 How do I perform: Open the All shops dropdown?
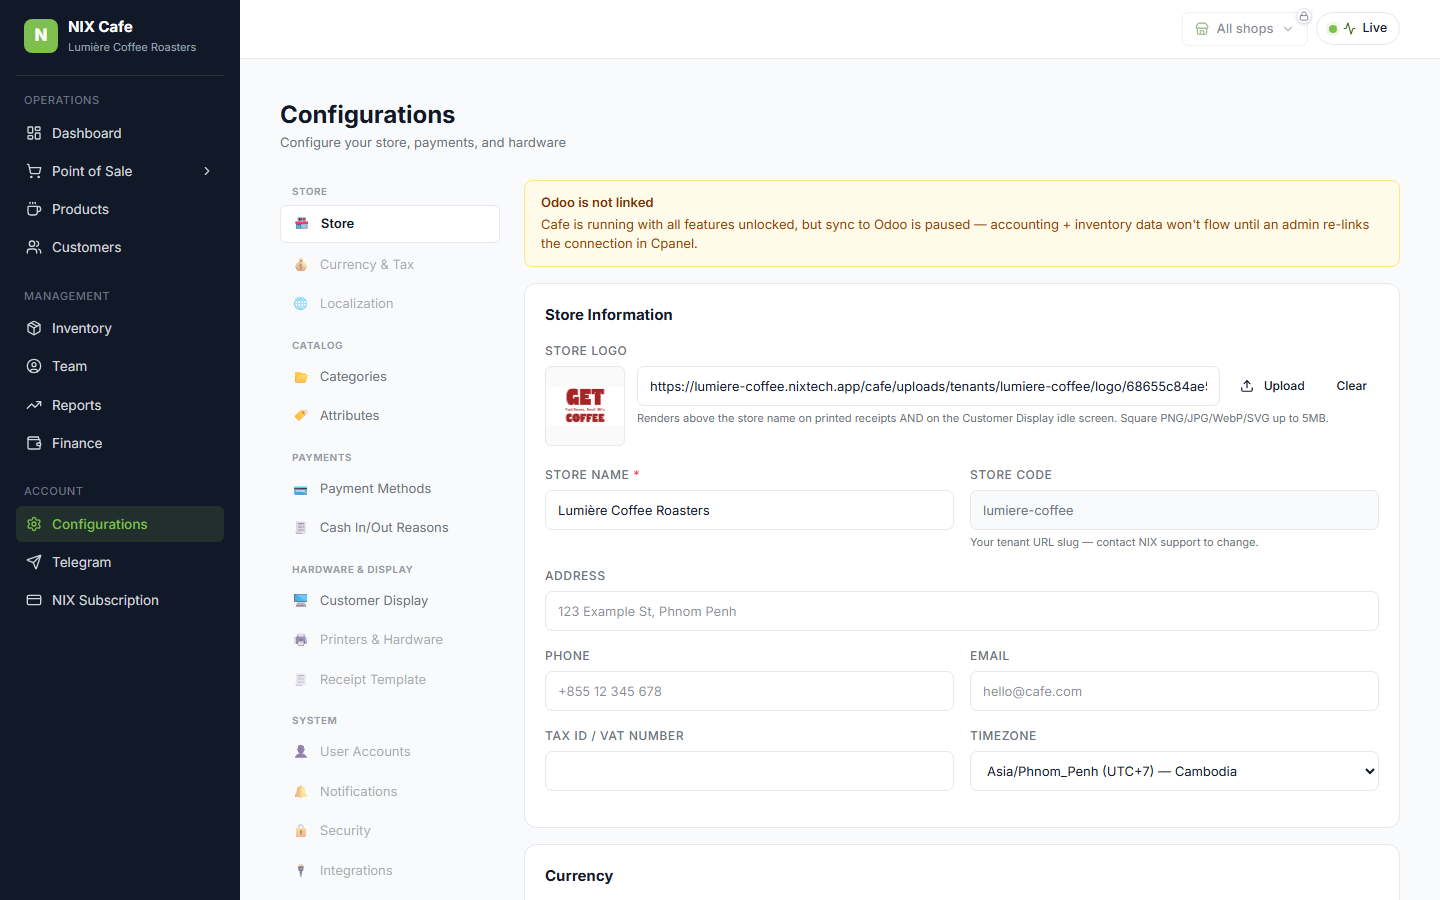[x=1244, y=29]
